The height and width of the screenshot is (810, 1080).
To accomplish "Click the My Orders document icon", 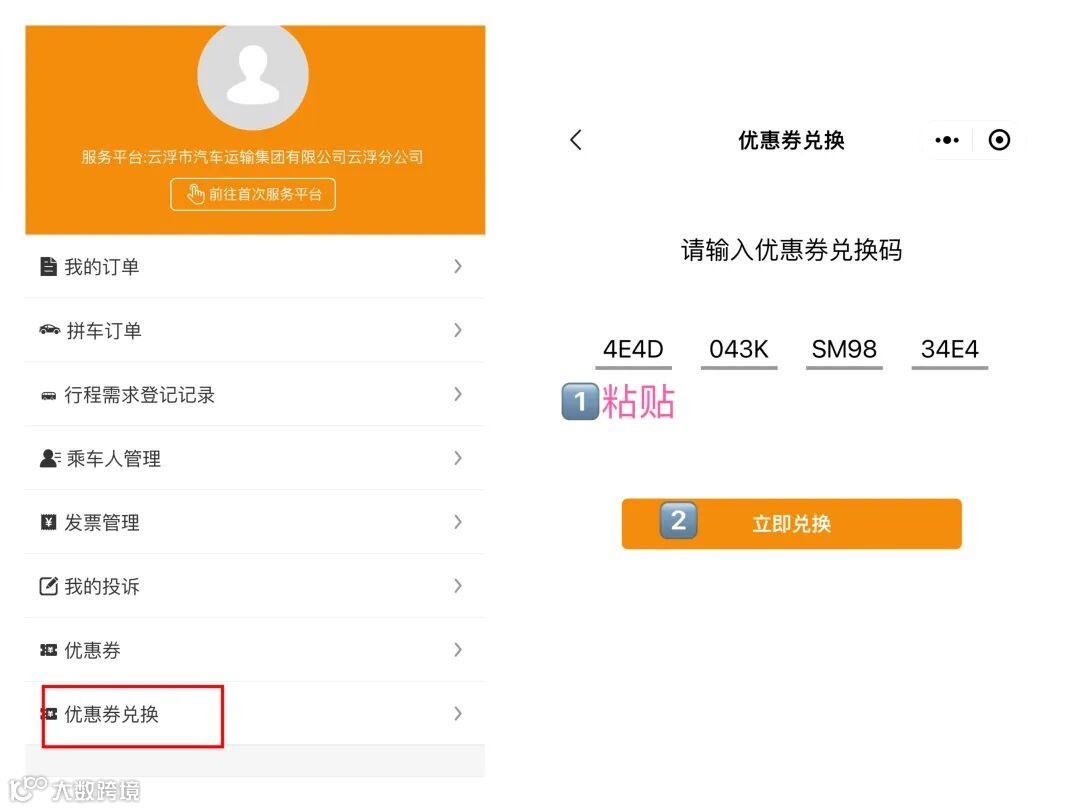I will [x=48, y=267].
